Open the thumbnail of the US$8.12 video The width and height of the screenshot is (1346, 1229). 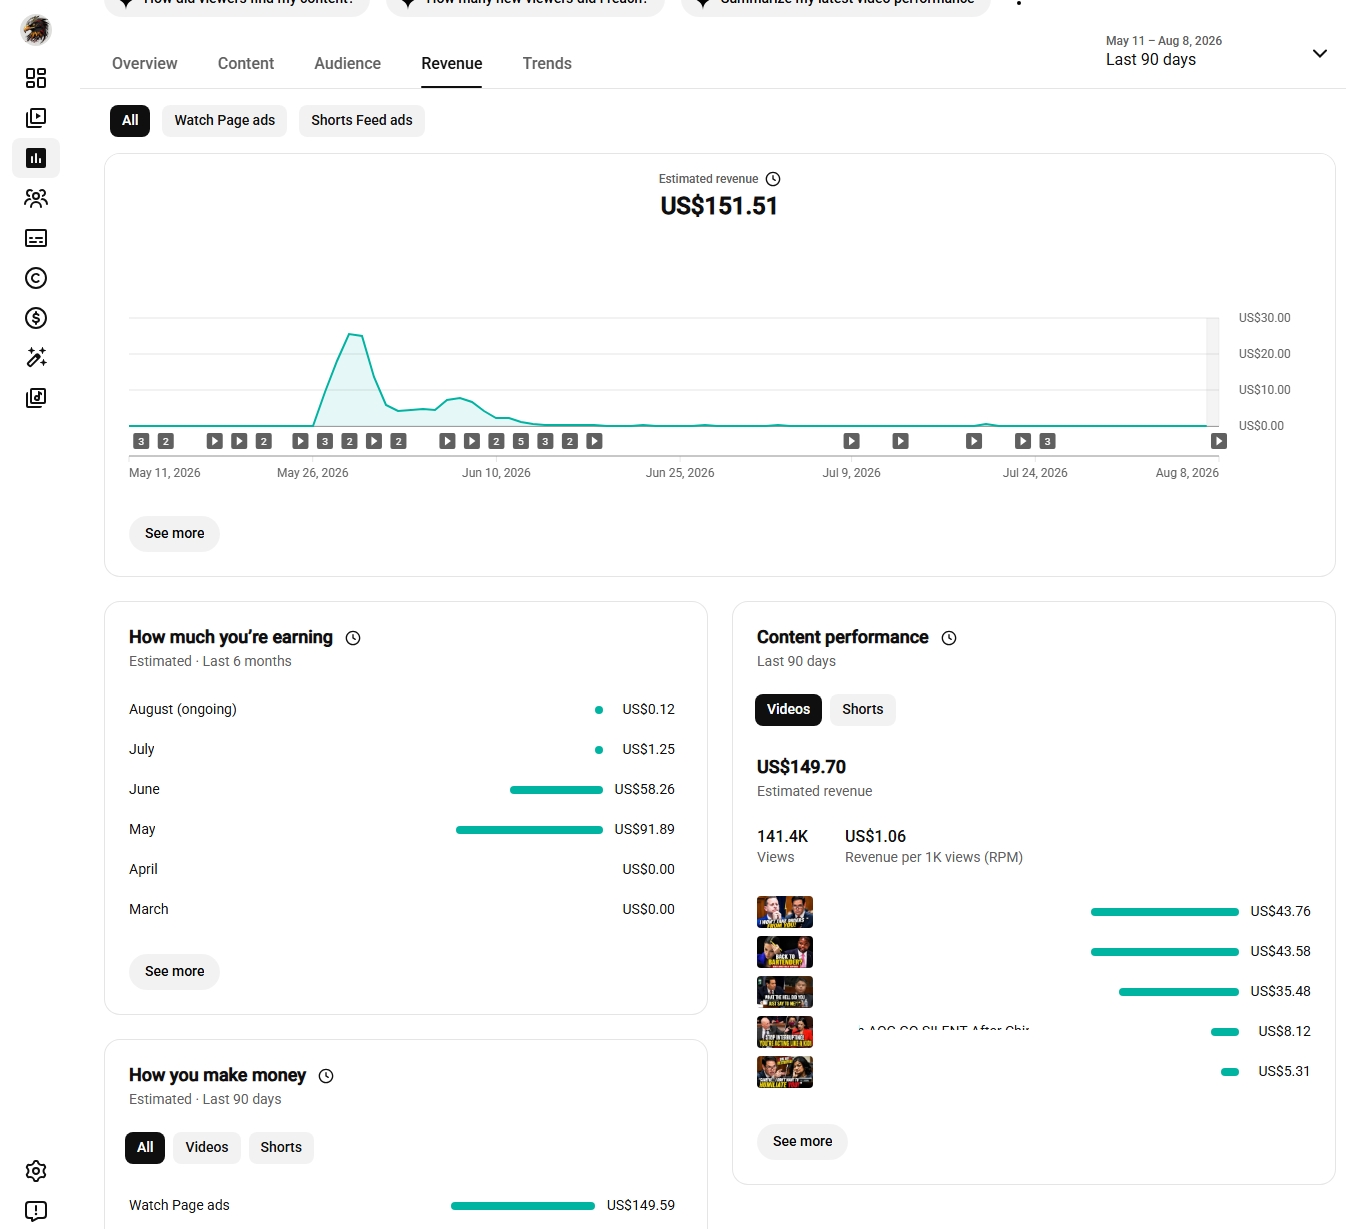(x=785, y=1032)
